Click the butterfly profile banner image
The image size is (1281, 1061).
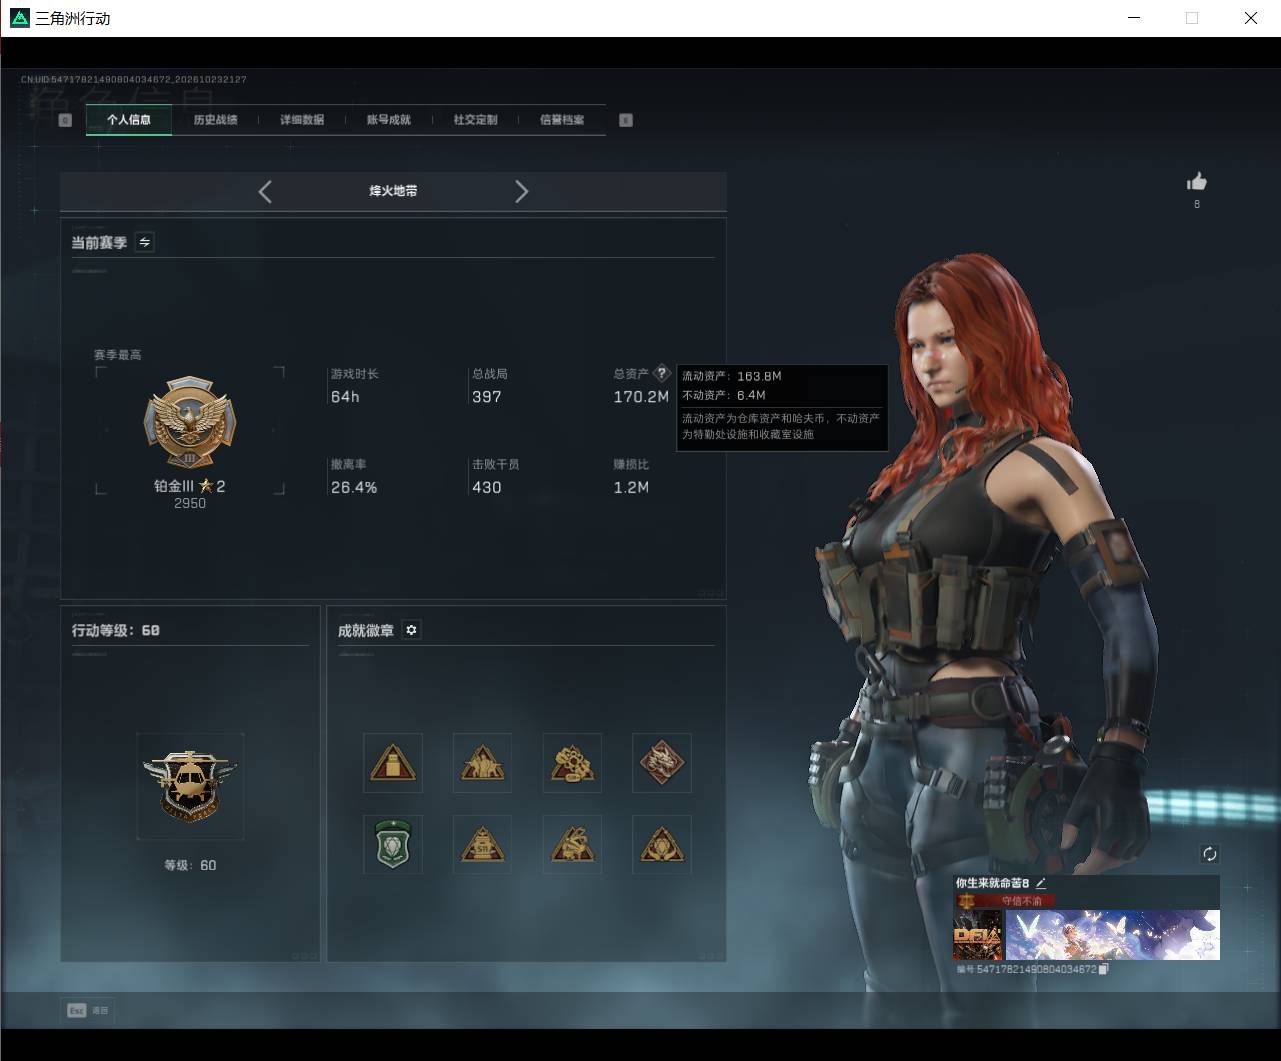(1113, 935)
